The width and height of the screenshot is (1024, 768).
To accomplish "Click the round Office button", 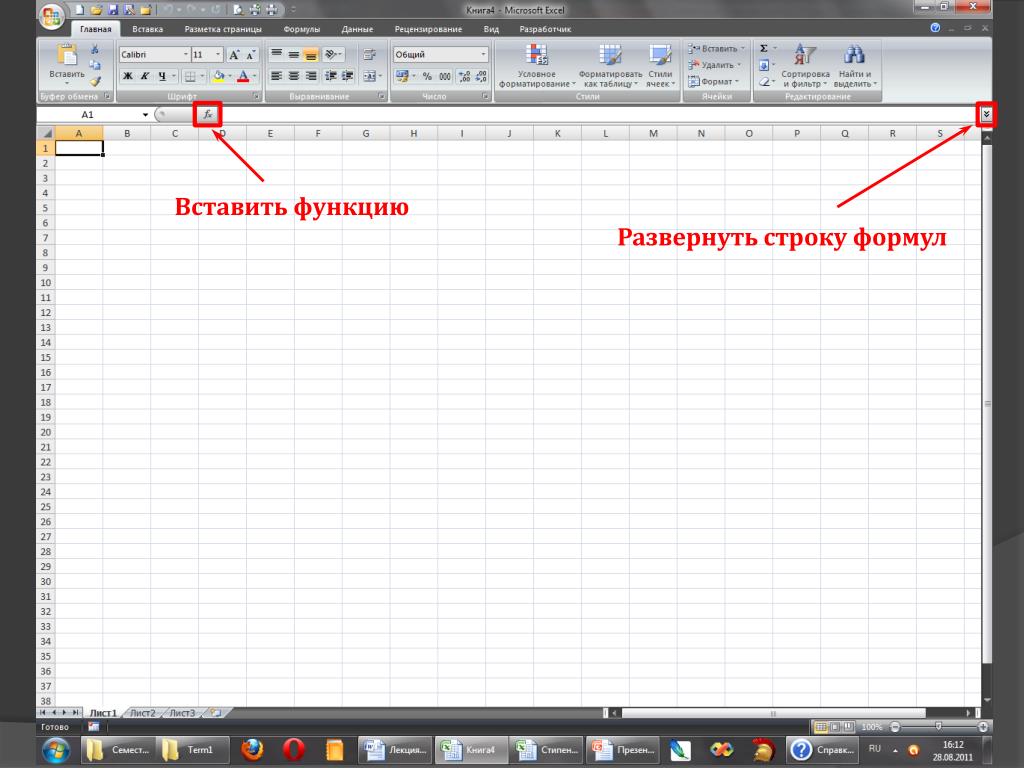I will pos(51,17).
